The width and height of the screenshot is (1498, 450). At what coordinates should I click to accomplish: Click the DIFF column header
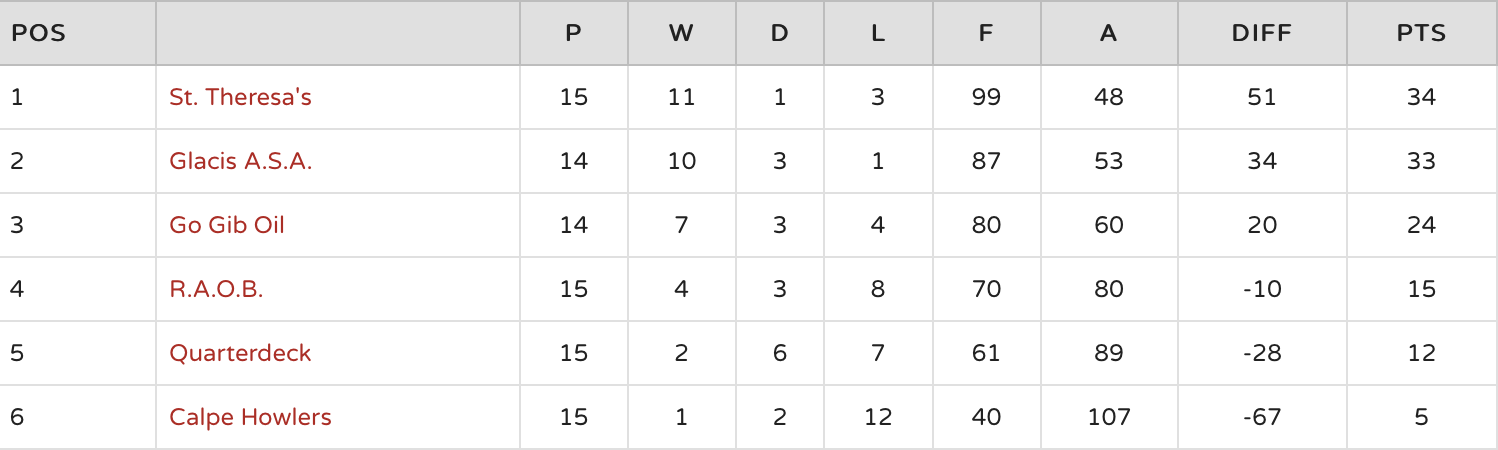click(x=1261, y=33)
